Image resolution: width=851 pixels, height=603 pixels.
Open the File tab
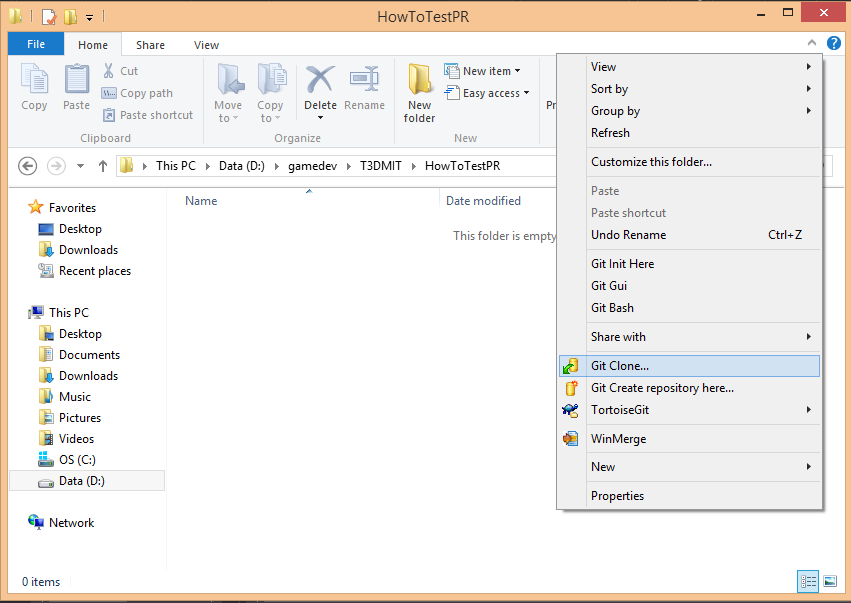coord(36,44)
